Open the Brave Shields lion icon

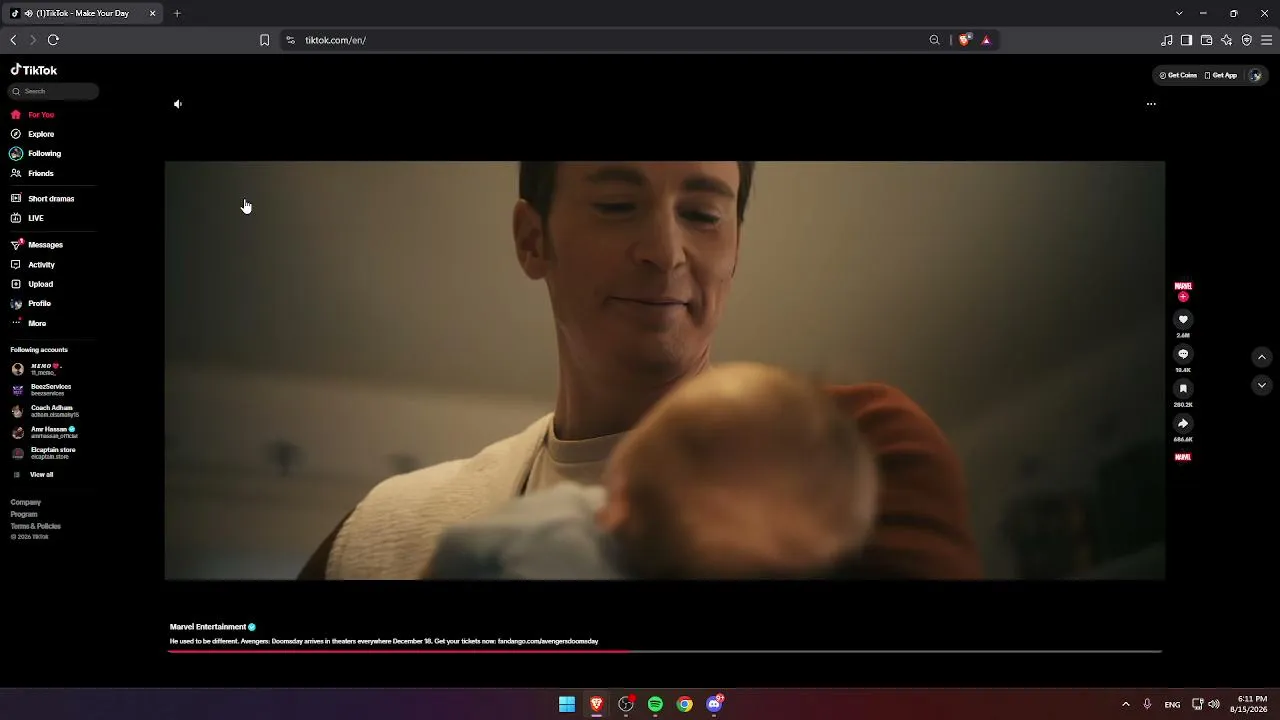pyautogui.click(x=964, y=40)
